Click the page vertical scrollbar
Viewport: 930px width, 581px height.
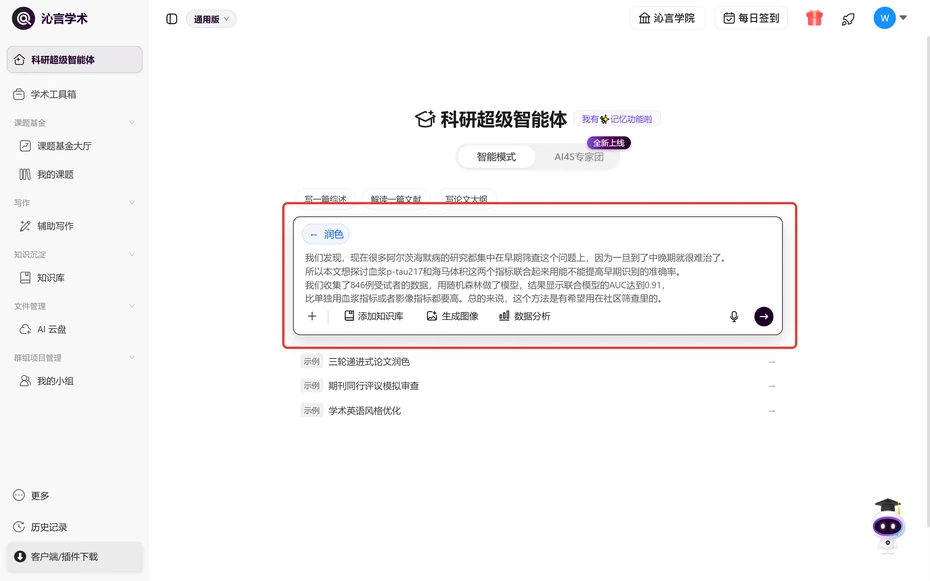coord(928,281)
